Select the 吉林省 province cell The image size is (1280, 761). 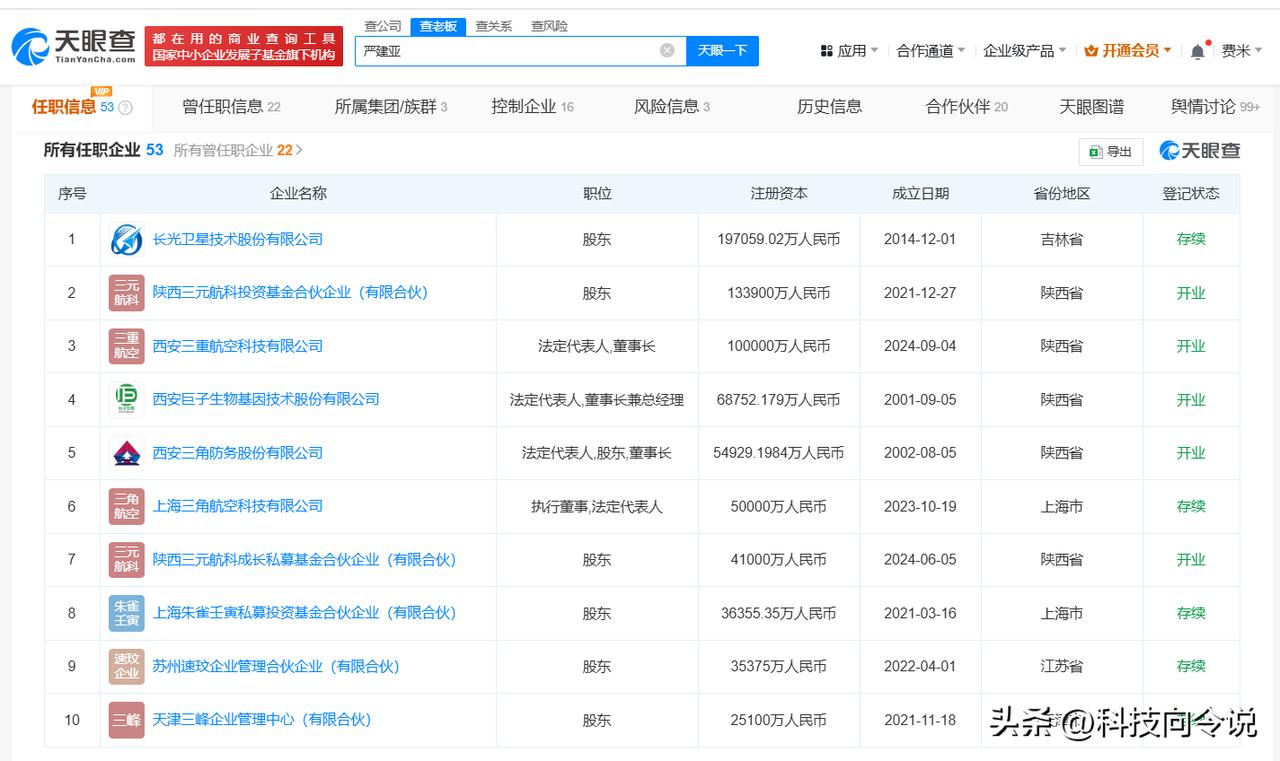coord(1062,240)
